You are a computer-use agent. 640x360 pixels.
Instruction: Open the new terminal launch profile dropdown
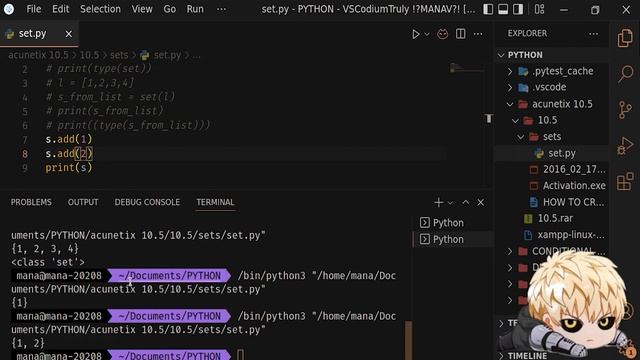450,202
